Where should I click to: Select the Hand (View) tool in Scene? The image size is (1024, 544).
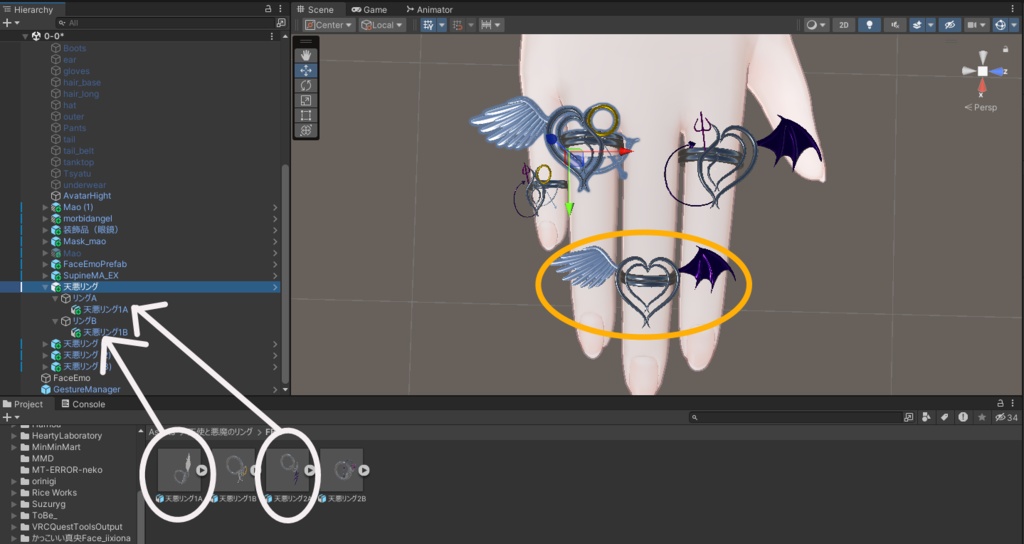click(306, 56)
